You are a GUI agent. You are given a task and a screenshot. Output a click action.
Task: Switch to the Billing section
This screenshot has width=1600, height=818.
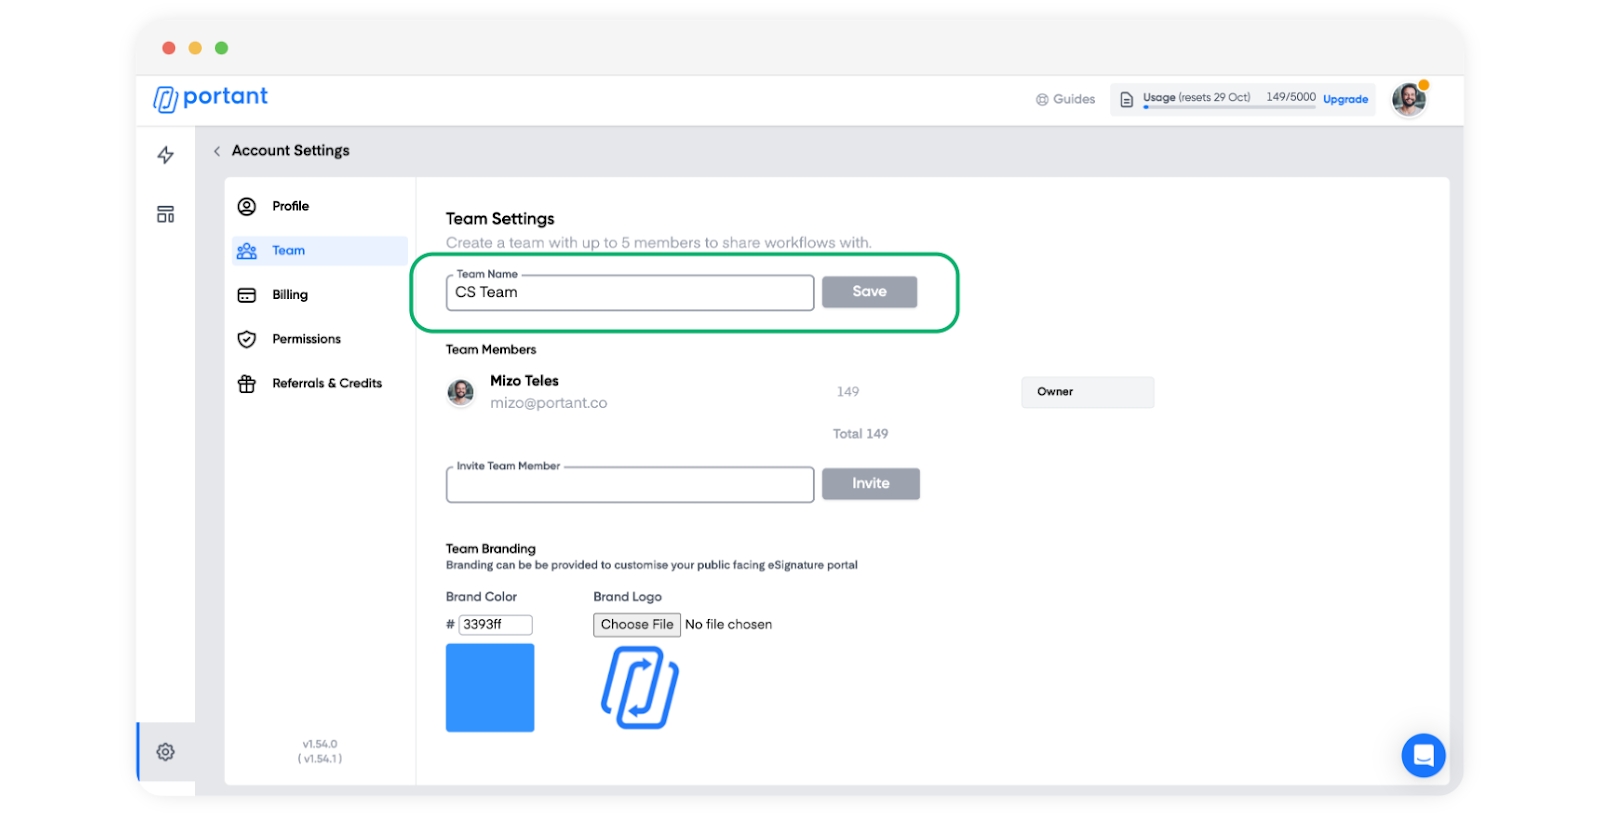[290, 295]
